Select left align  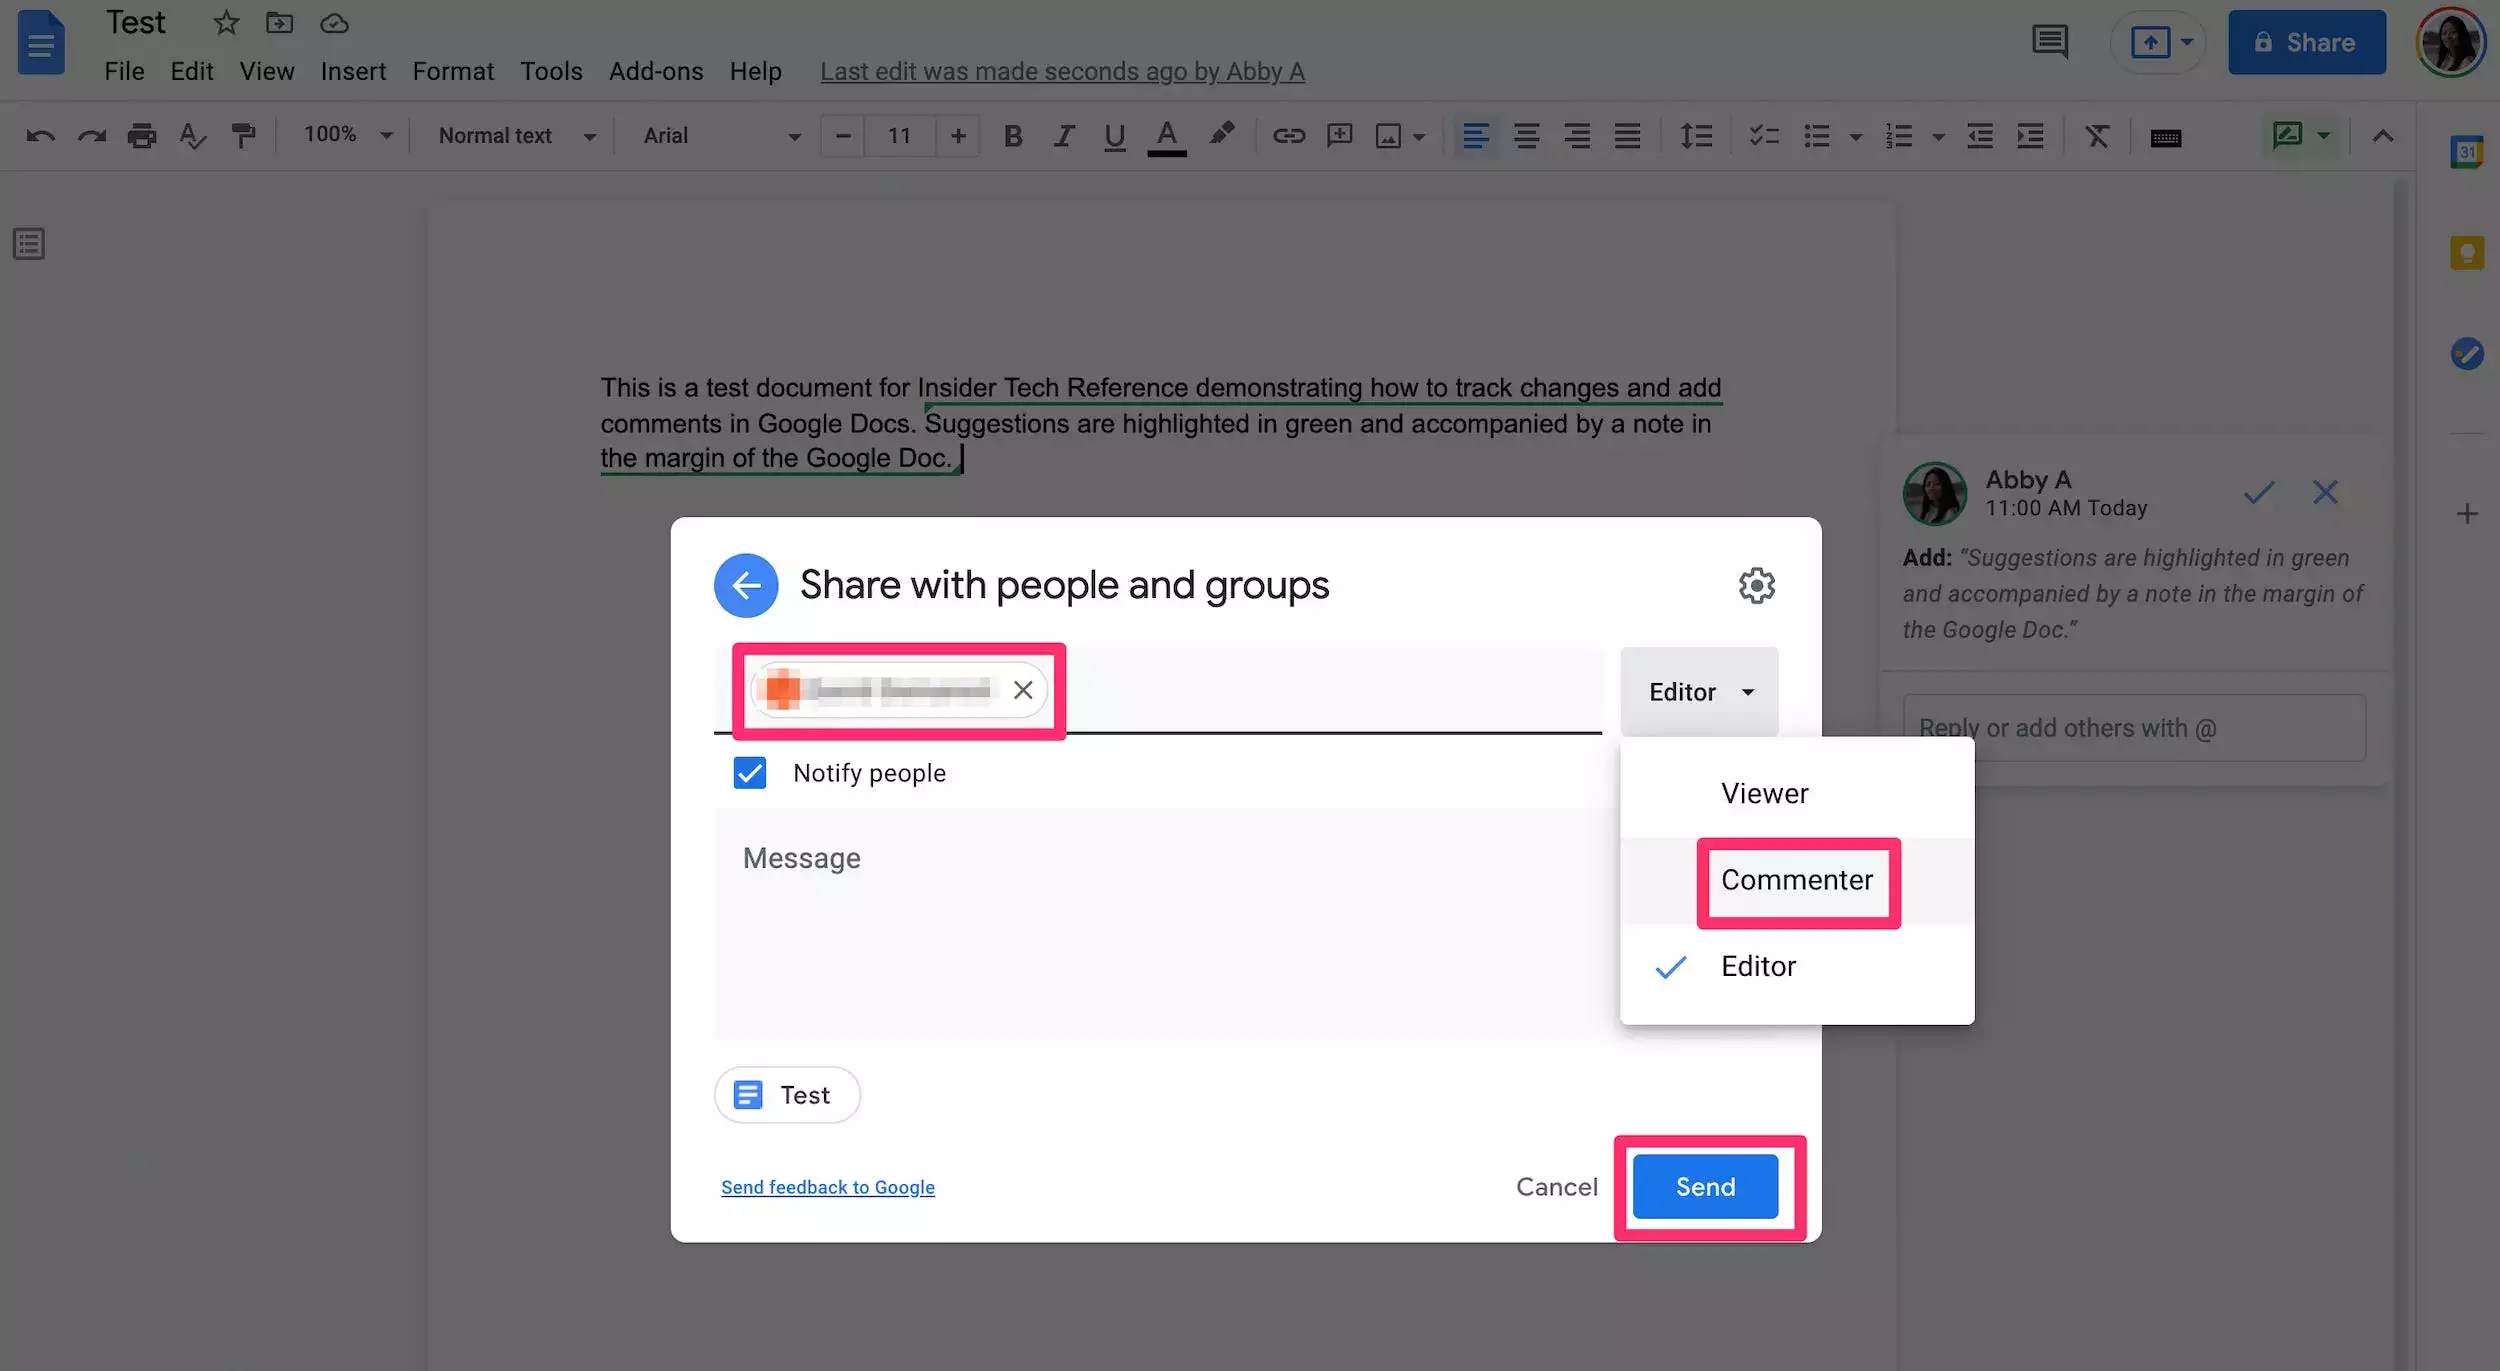tap(1475, 136)
